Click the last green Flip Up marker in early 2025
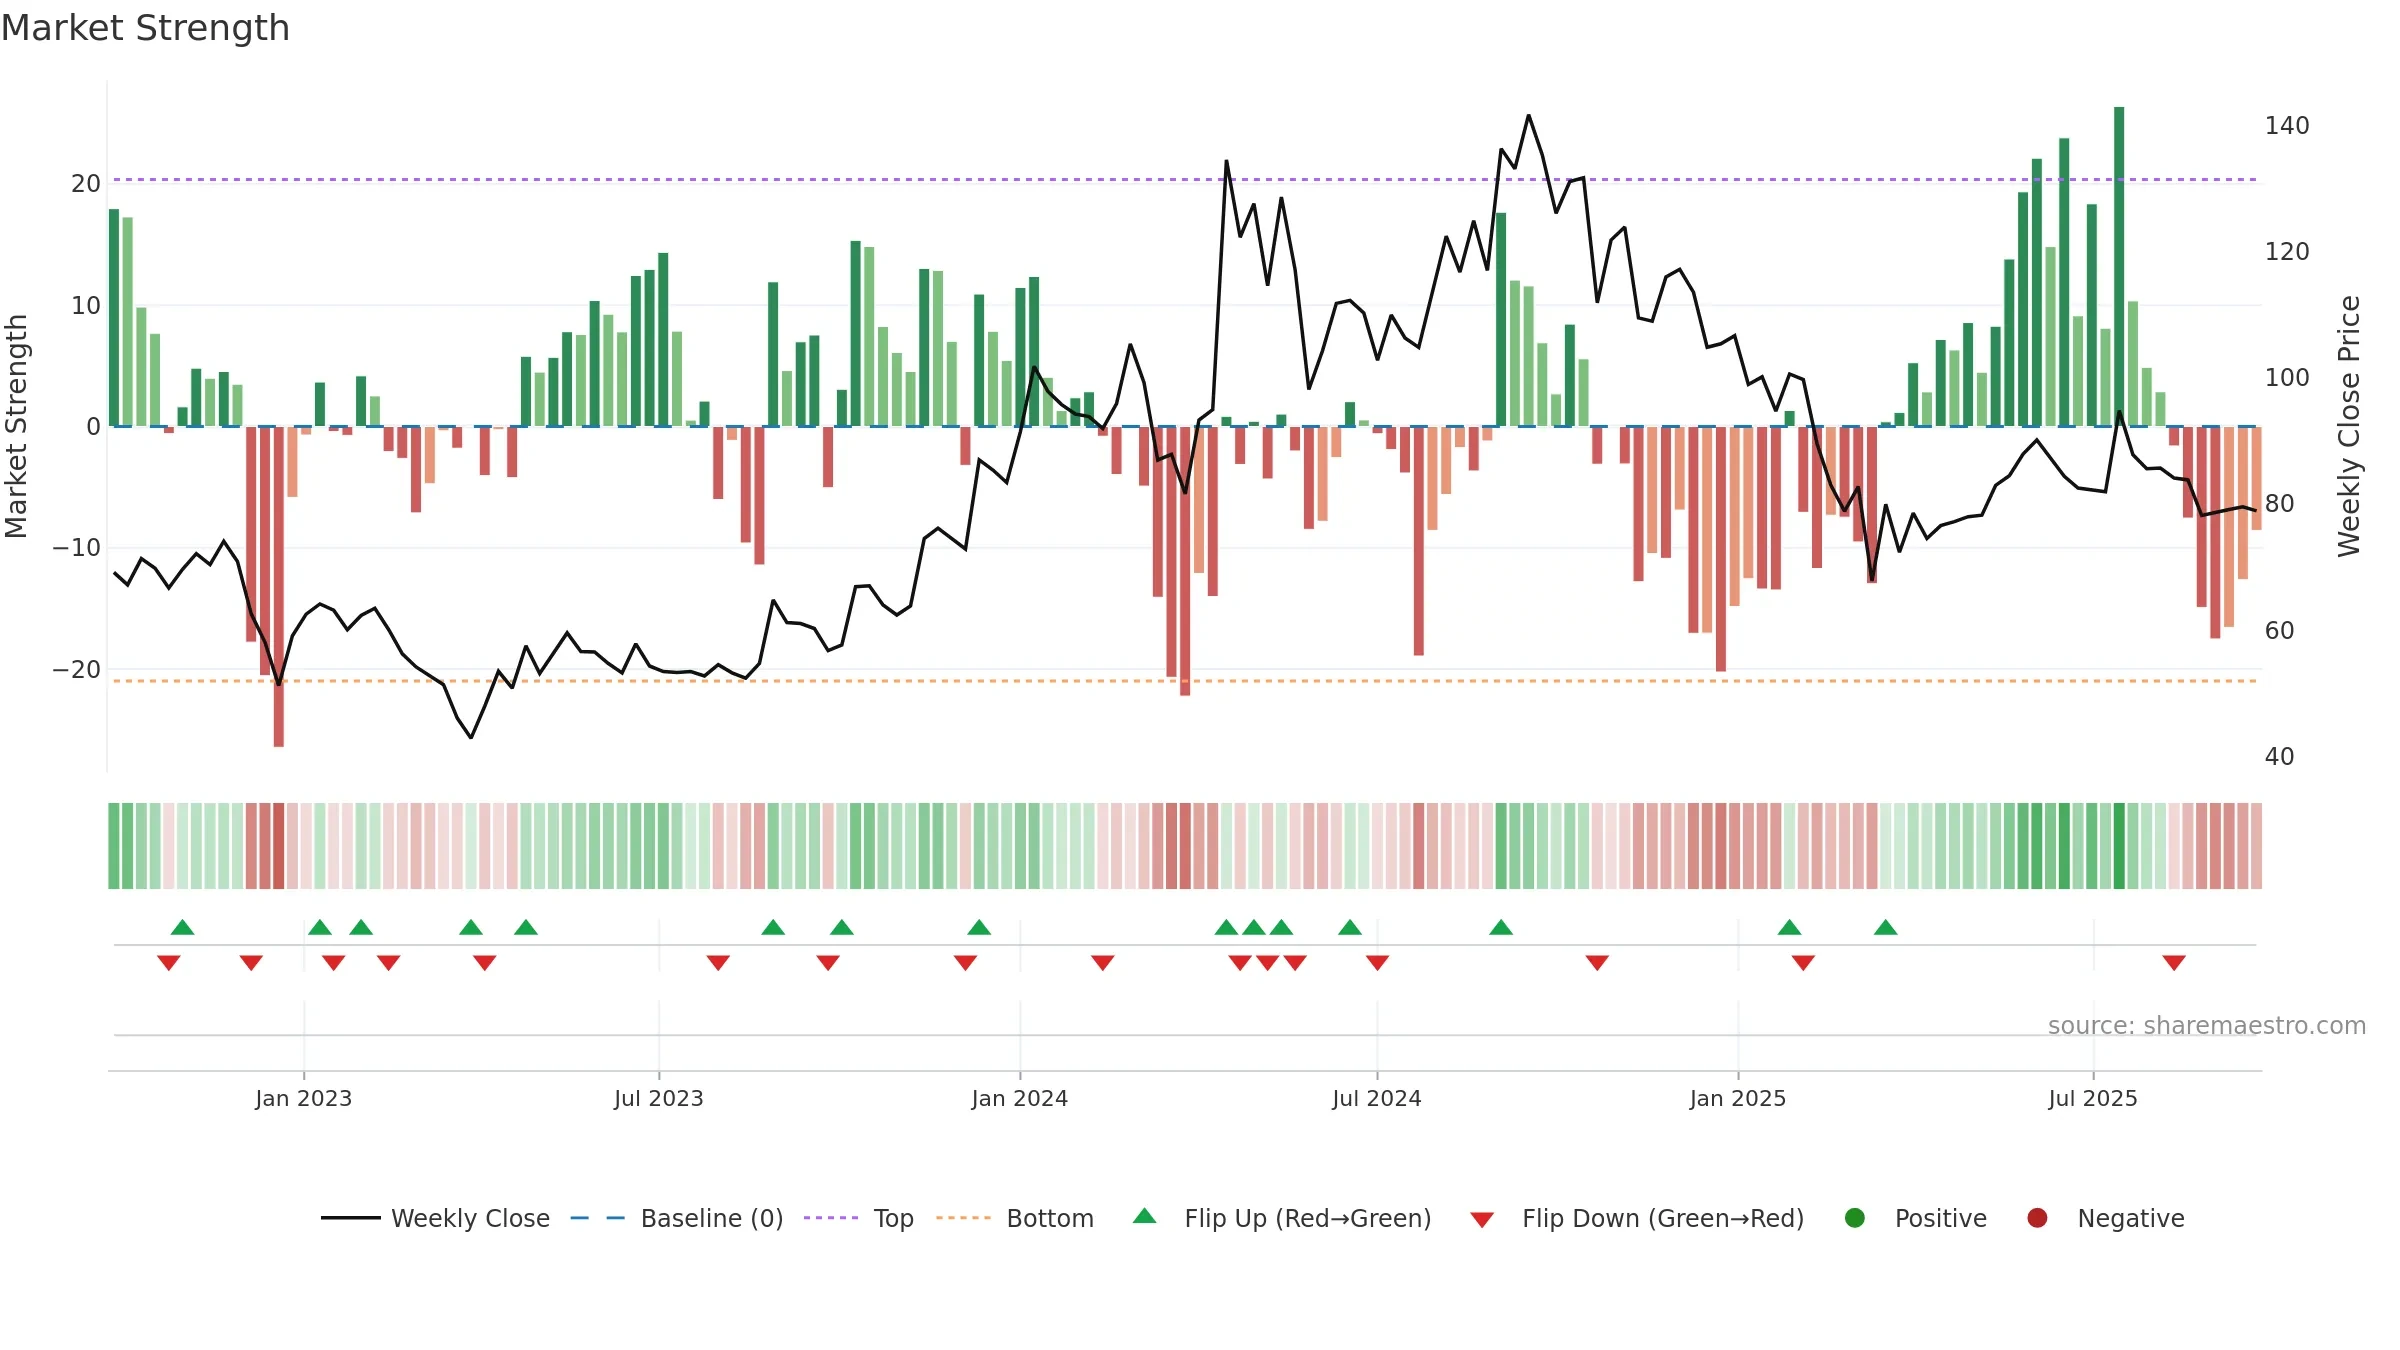2400x1350 pixels. 1886,927
